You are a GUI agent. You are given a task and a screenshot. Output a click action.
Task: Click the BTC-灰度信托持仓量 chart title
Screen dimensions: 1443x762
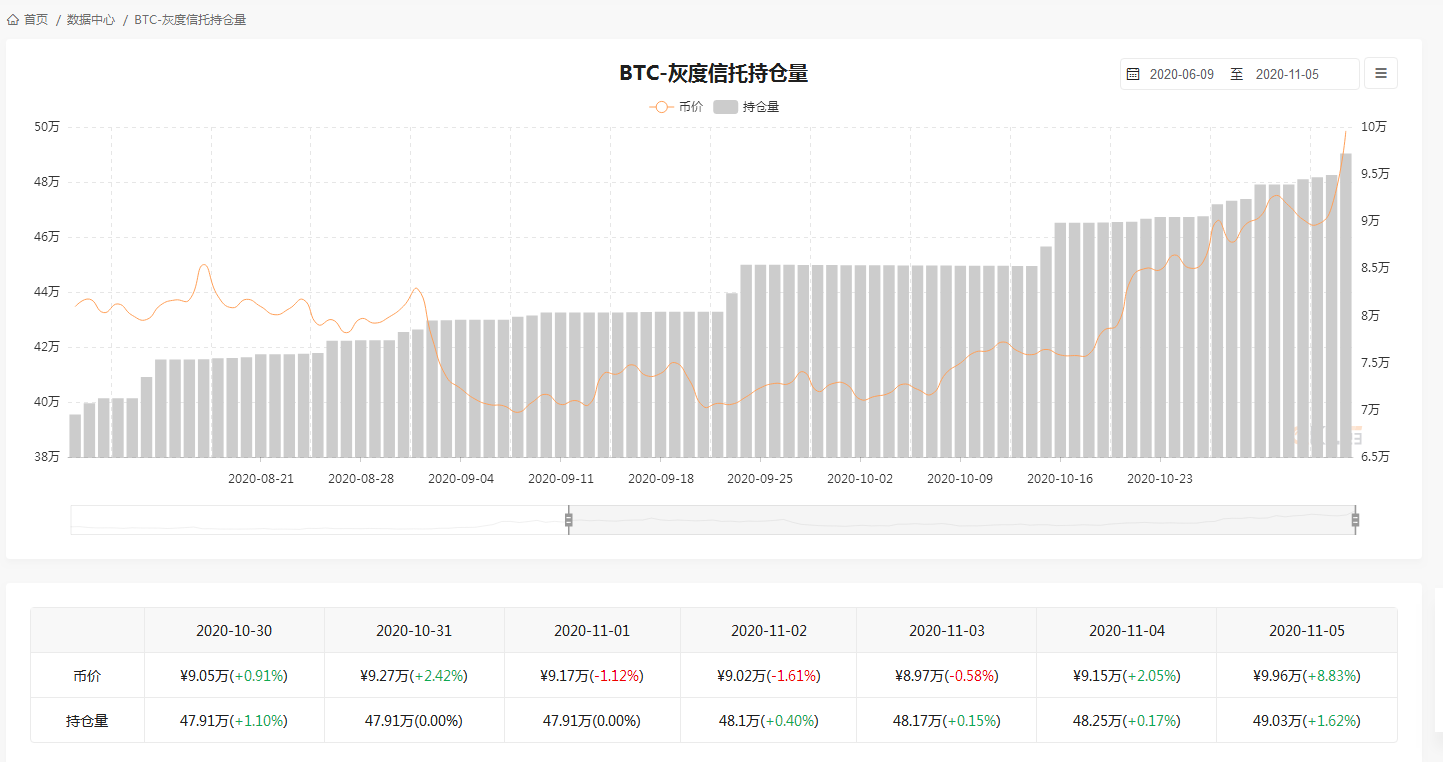pyautogui.click(x=713, y=73)
